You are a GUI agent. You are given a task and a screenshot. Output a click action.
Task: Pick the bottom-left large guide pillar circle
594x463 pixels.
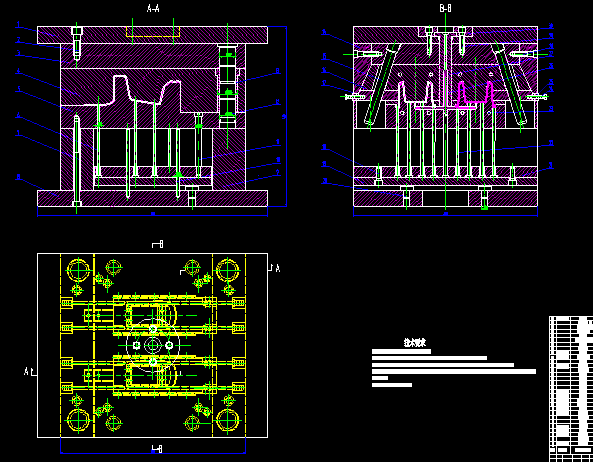pyautogui.click(x=78, y=420)
